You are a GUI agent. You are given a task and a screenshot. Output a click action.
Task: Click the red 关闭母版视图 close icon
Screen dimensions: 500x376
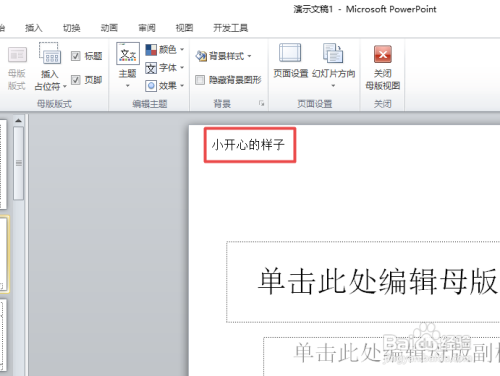(383, 54)
